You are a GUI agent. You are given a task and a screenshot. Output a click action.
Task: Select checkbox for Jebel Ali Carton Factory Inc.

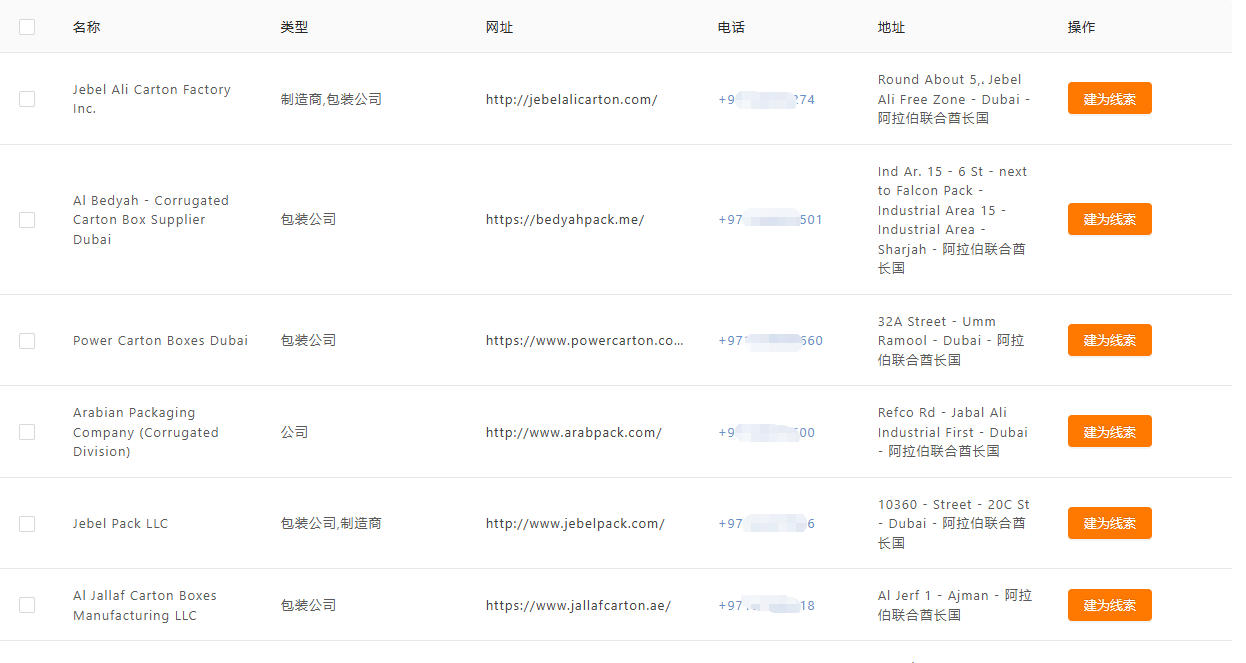pos(27,99)
